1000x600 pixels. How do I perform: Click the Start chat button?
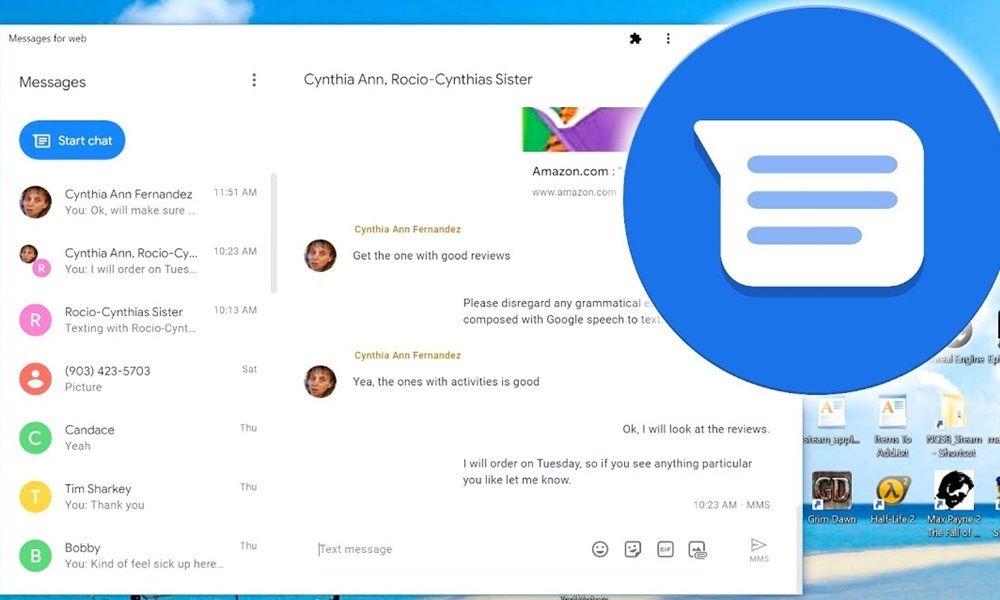click(x=72, y=140)
